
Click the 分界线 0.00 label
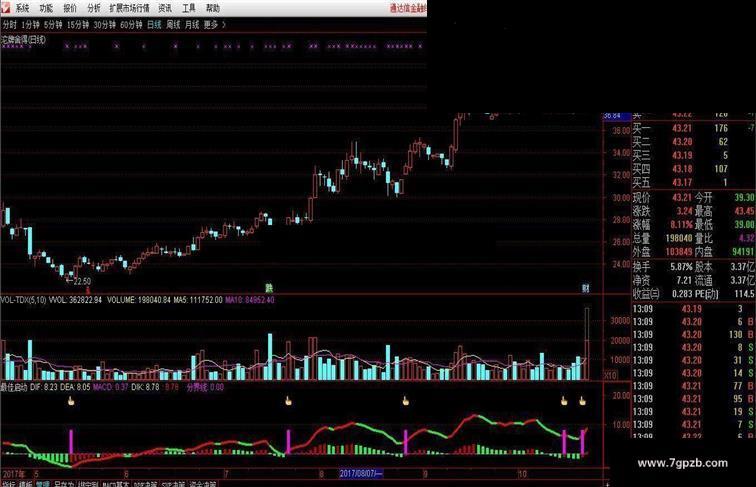pyautogui.click(x=205, y=387)
